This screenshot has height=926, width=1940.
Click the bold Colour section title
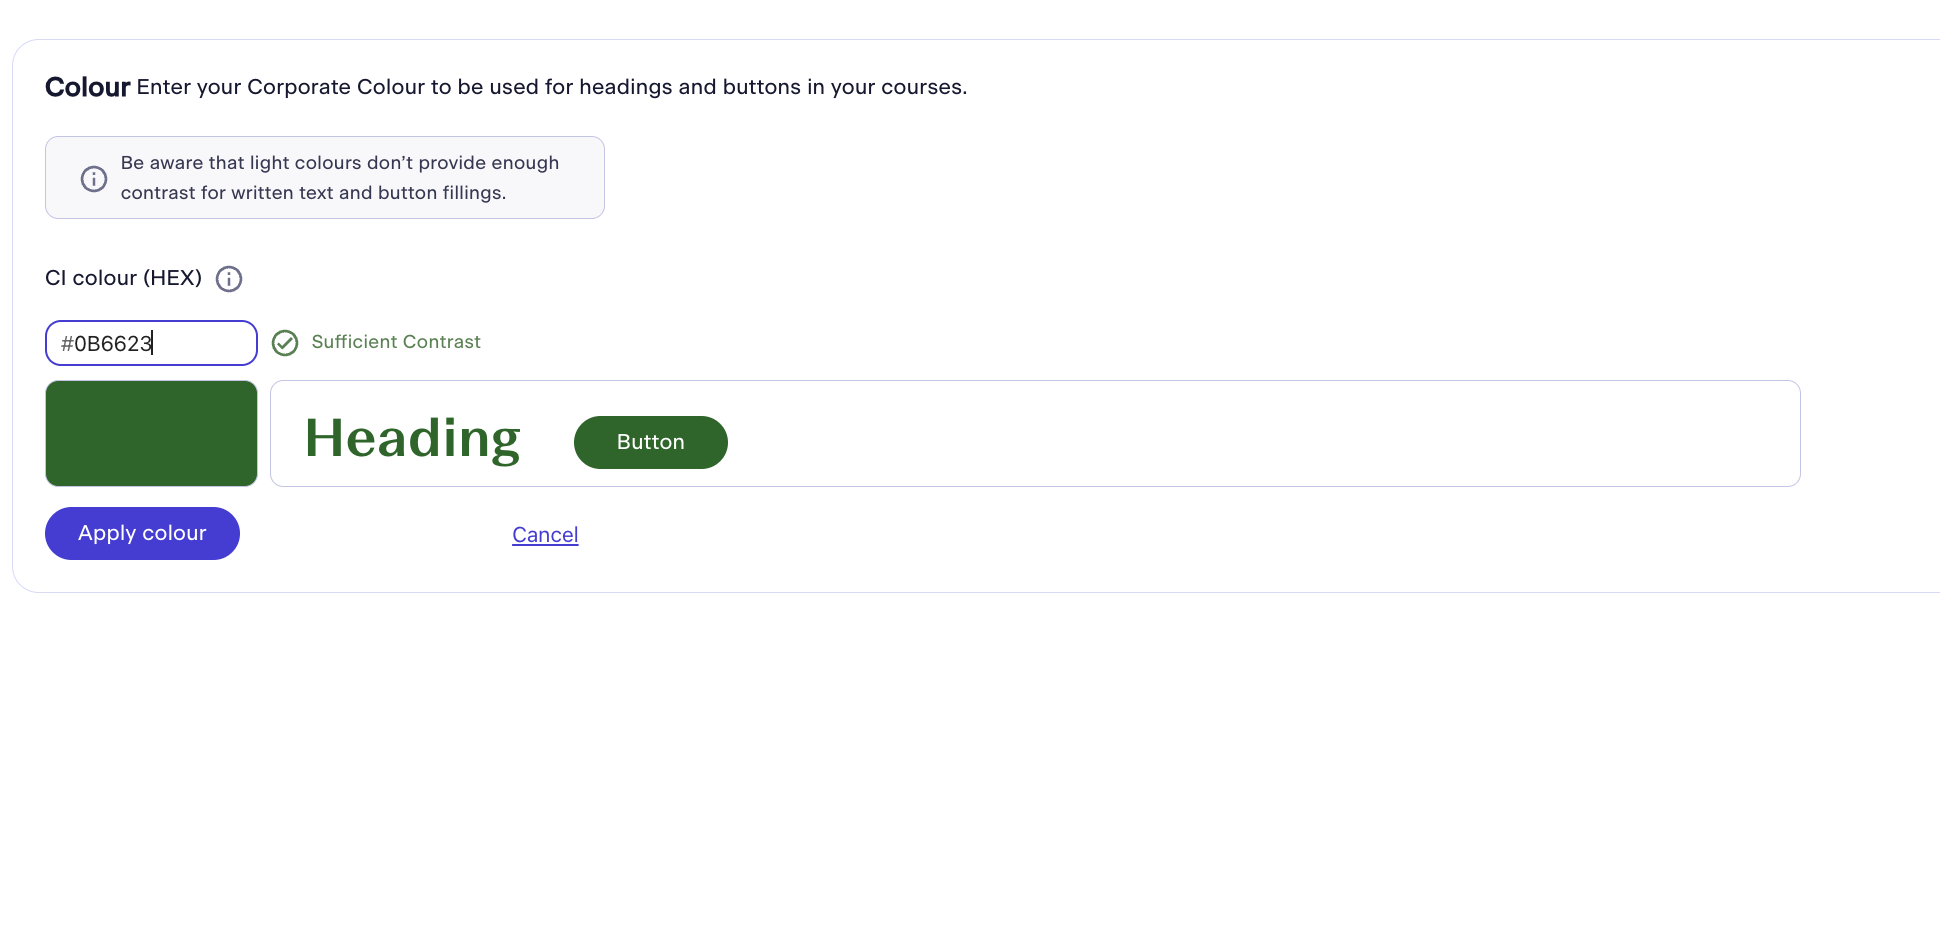click(88, 87)
